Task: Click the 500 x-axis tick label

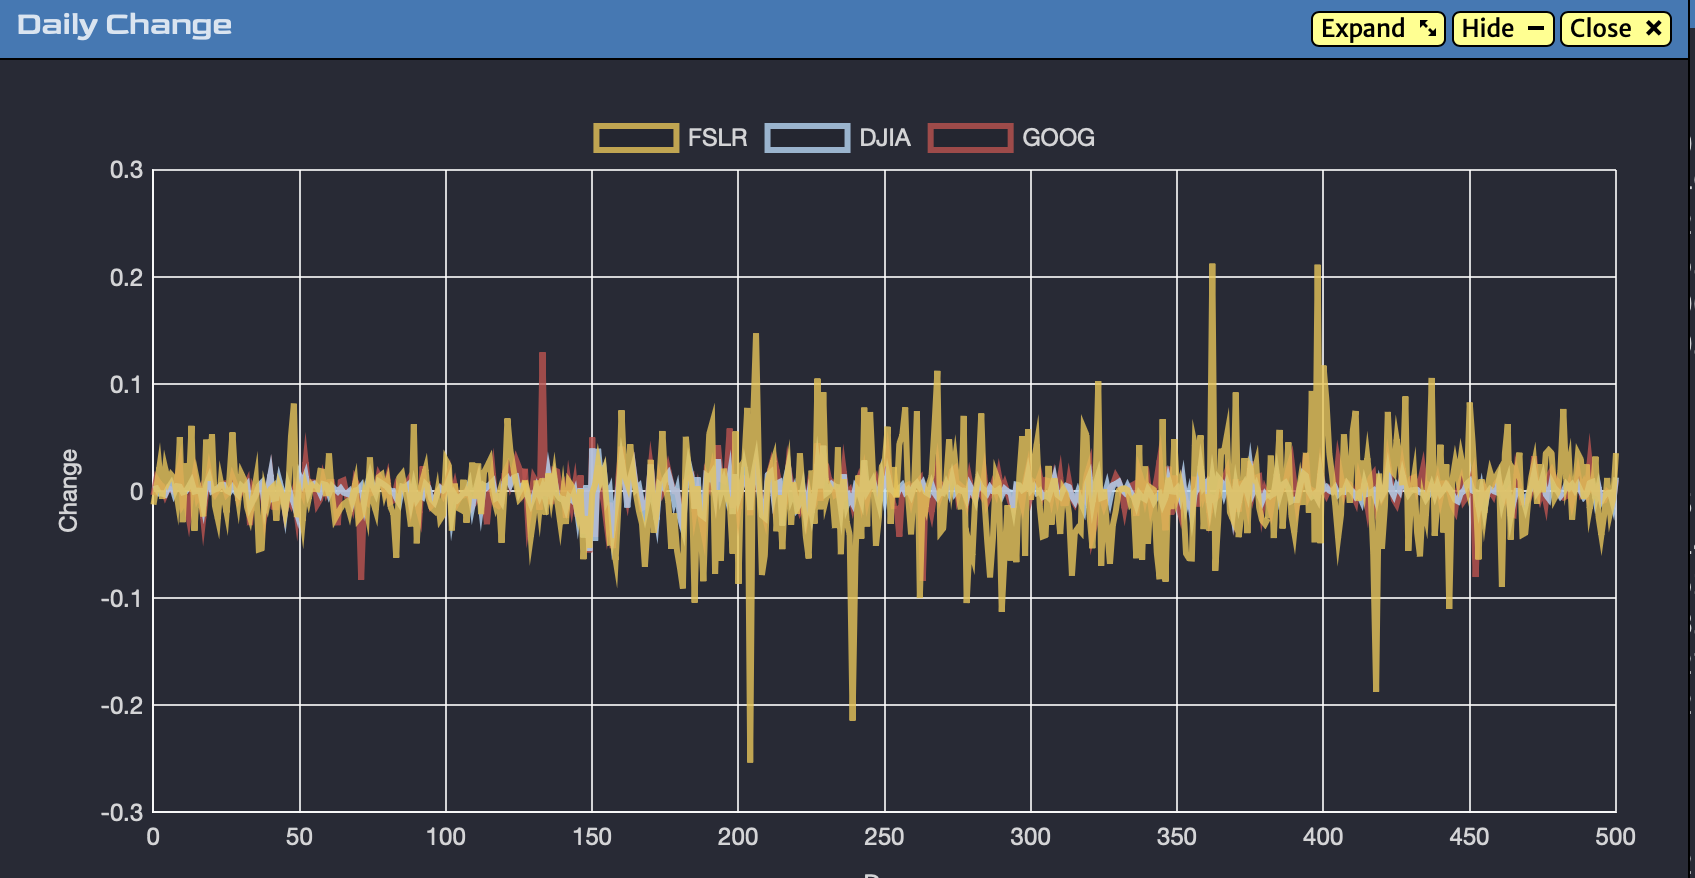Action: [1615, 837]
